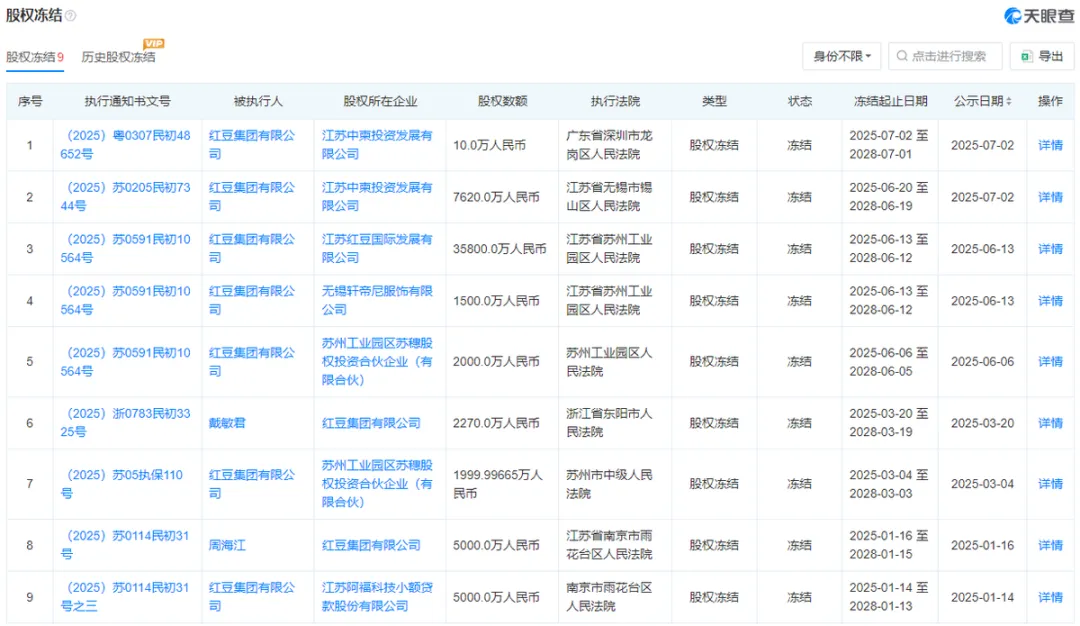1080x626 pixels.
Task: Click the 股权数额 column header
Action: click(502, 101)
